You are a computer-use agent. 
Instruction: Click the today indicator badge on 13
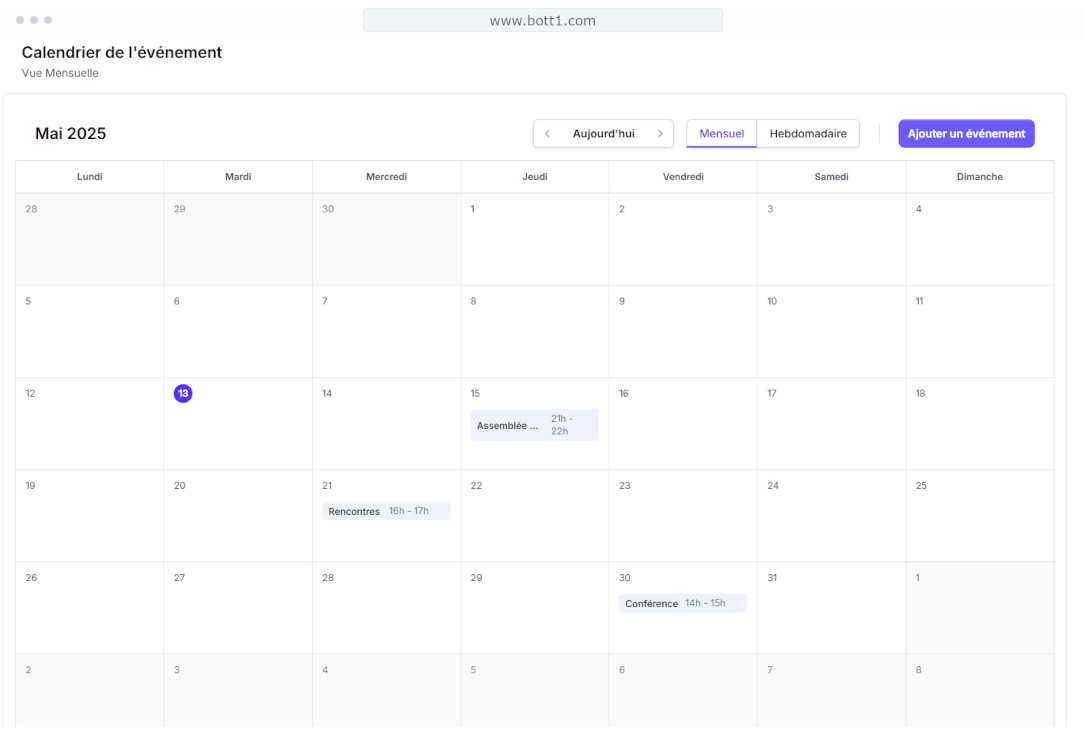183,393
